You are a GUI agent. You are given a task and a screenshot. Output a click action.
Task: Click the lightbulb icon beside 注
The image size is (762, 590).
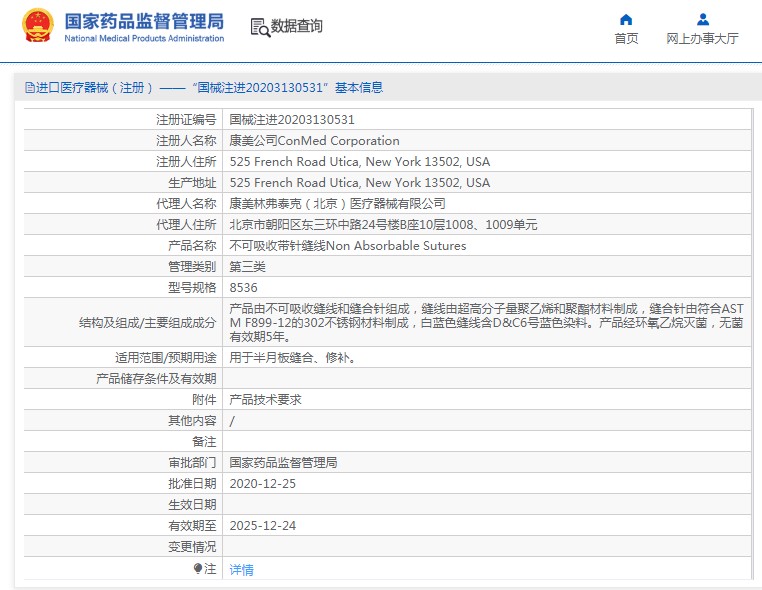coord(197,568)
